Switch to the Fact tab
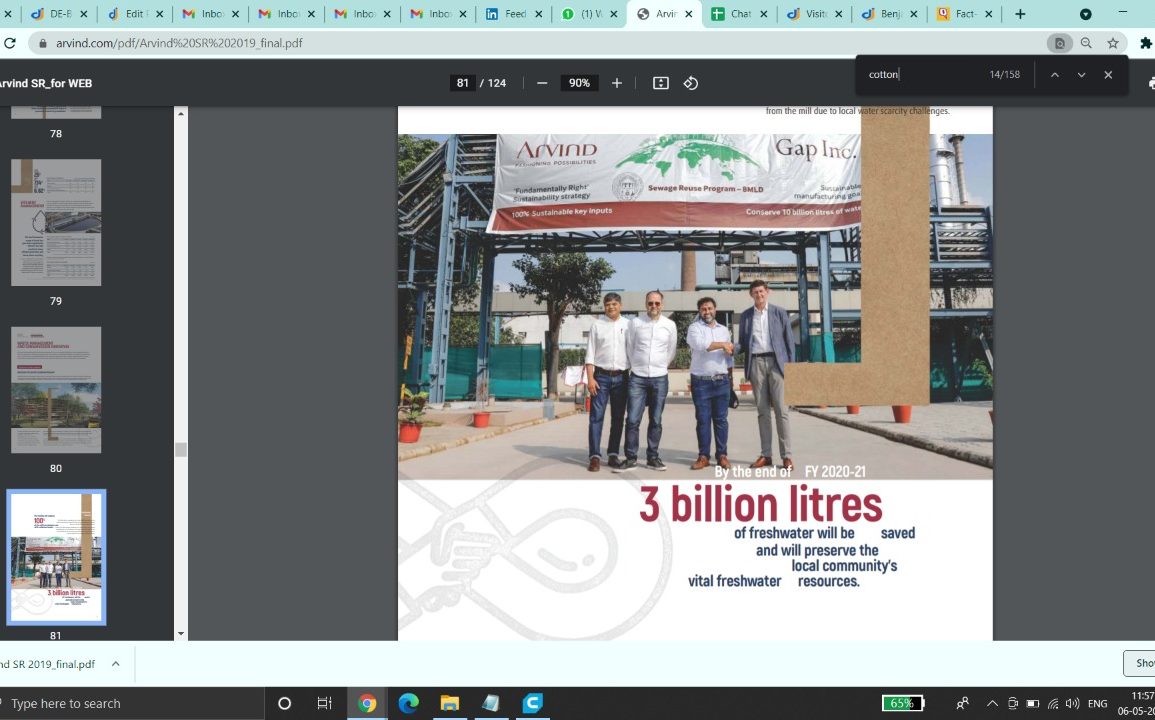Screen dimensions: 1155x720 tap(965, 14)
